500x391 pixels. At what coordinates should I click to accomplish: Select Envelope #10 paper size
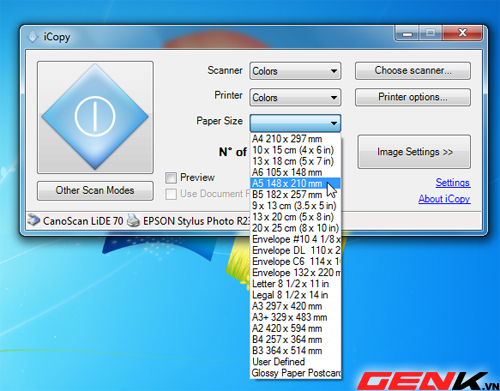pyautogui.click(x=295, y=239)
